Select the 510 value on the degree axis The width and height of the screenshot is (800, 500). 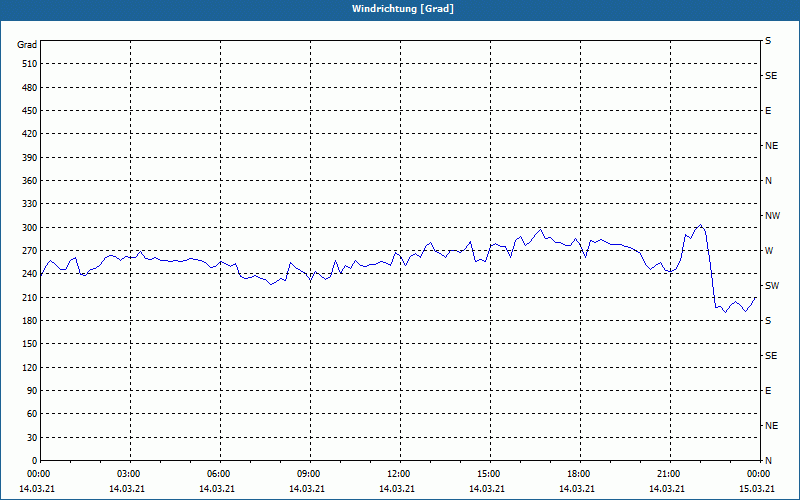coord(30,64)
